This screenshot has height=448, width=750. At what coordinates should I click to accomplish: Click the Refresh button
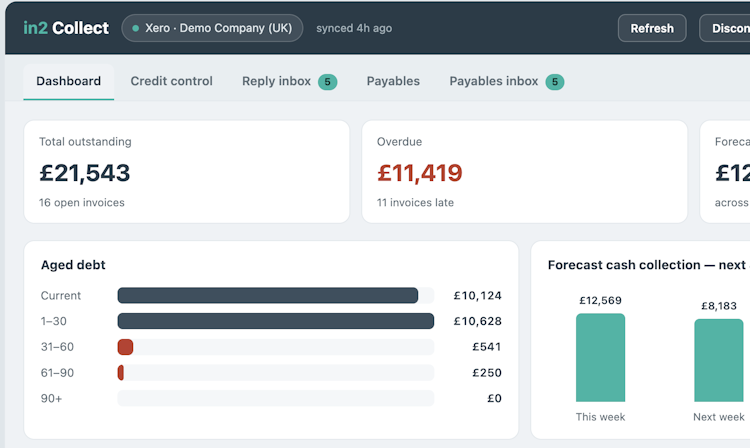click(x=652, y=28)
